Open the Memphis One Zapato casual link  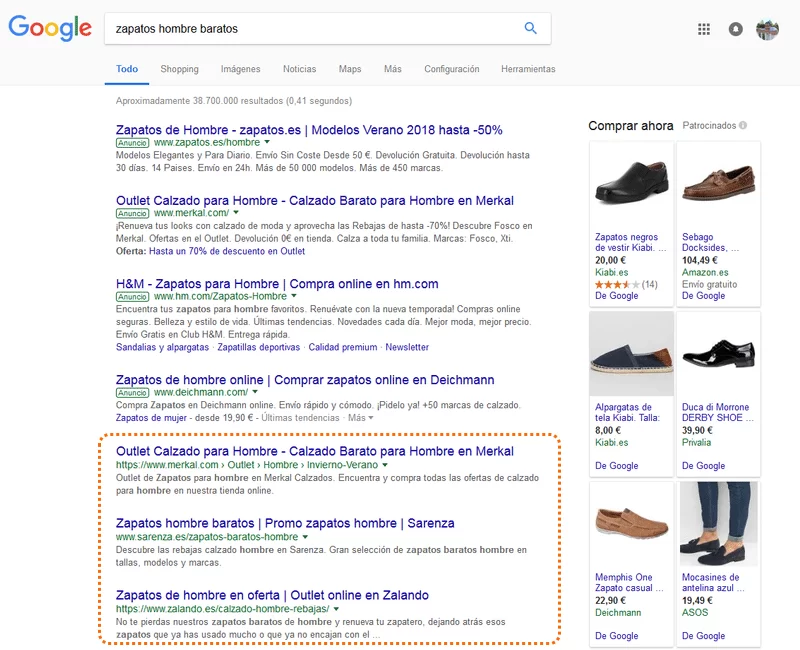[x=629, y=583]
